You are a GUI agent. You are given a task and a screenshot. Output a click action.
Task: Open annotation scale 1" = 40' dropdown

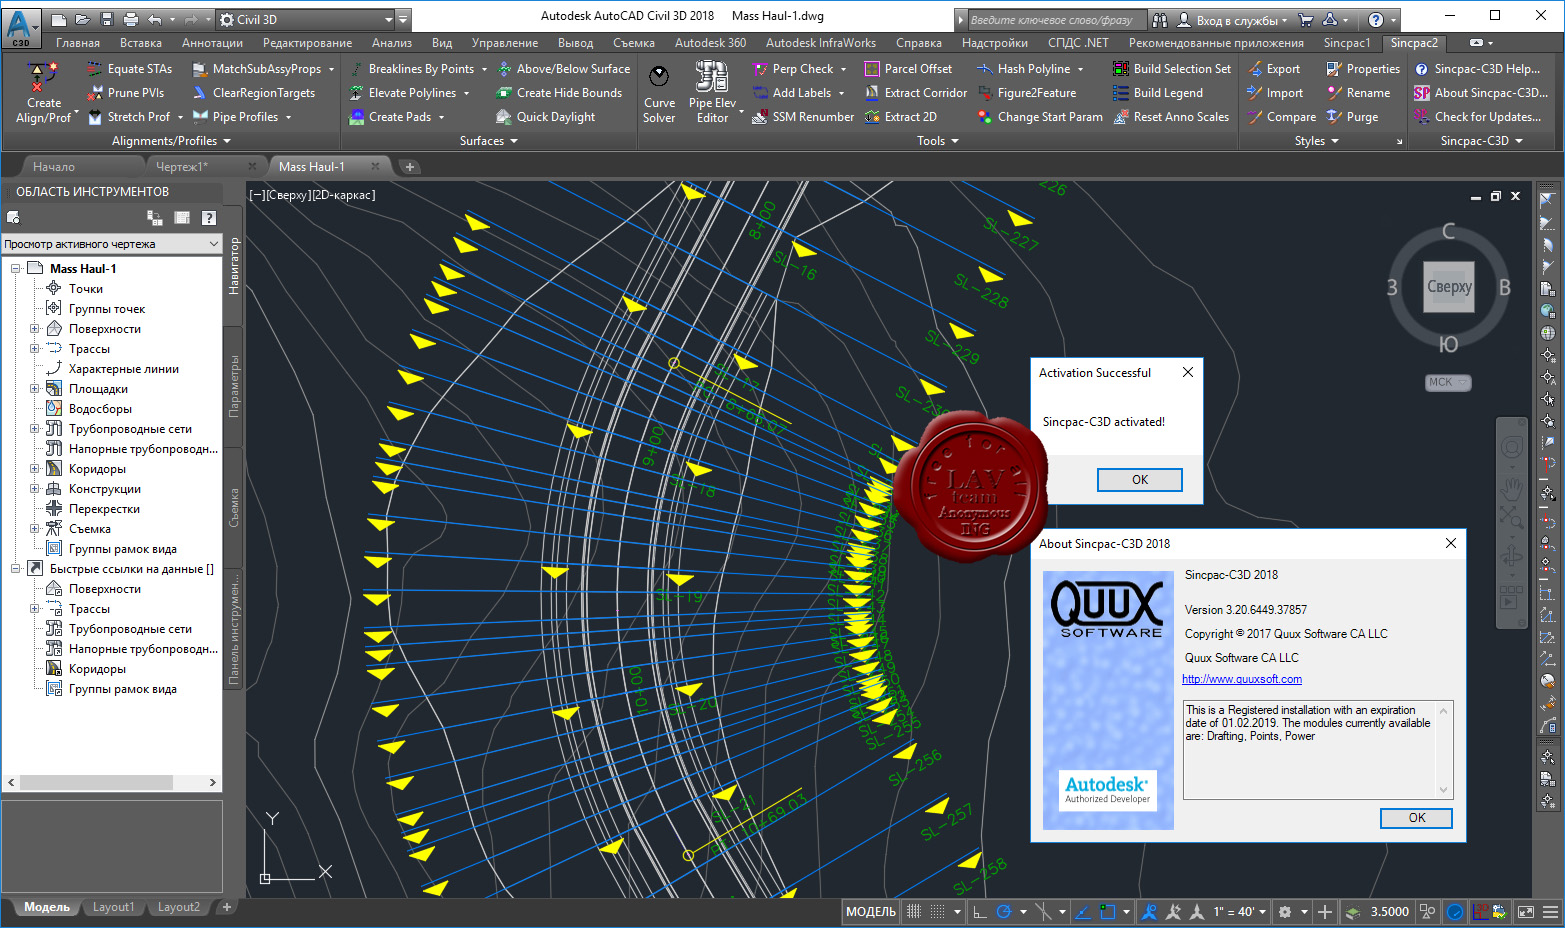point(1239,912)
